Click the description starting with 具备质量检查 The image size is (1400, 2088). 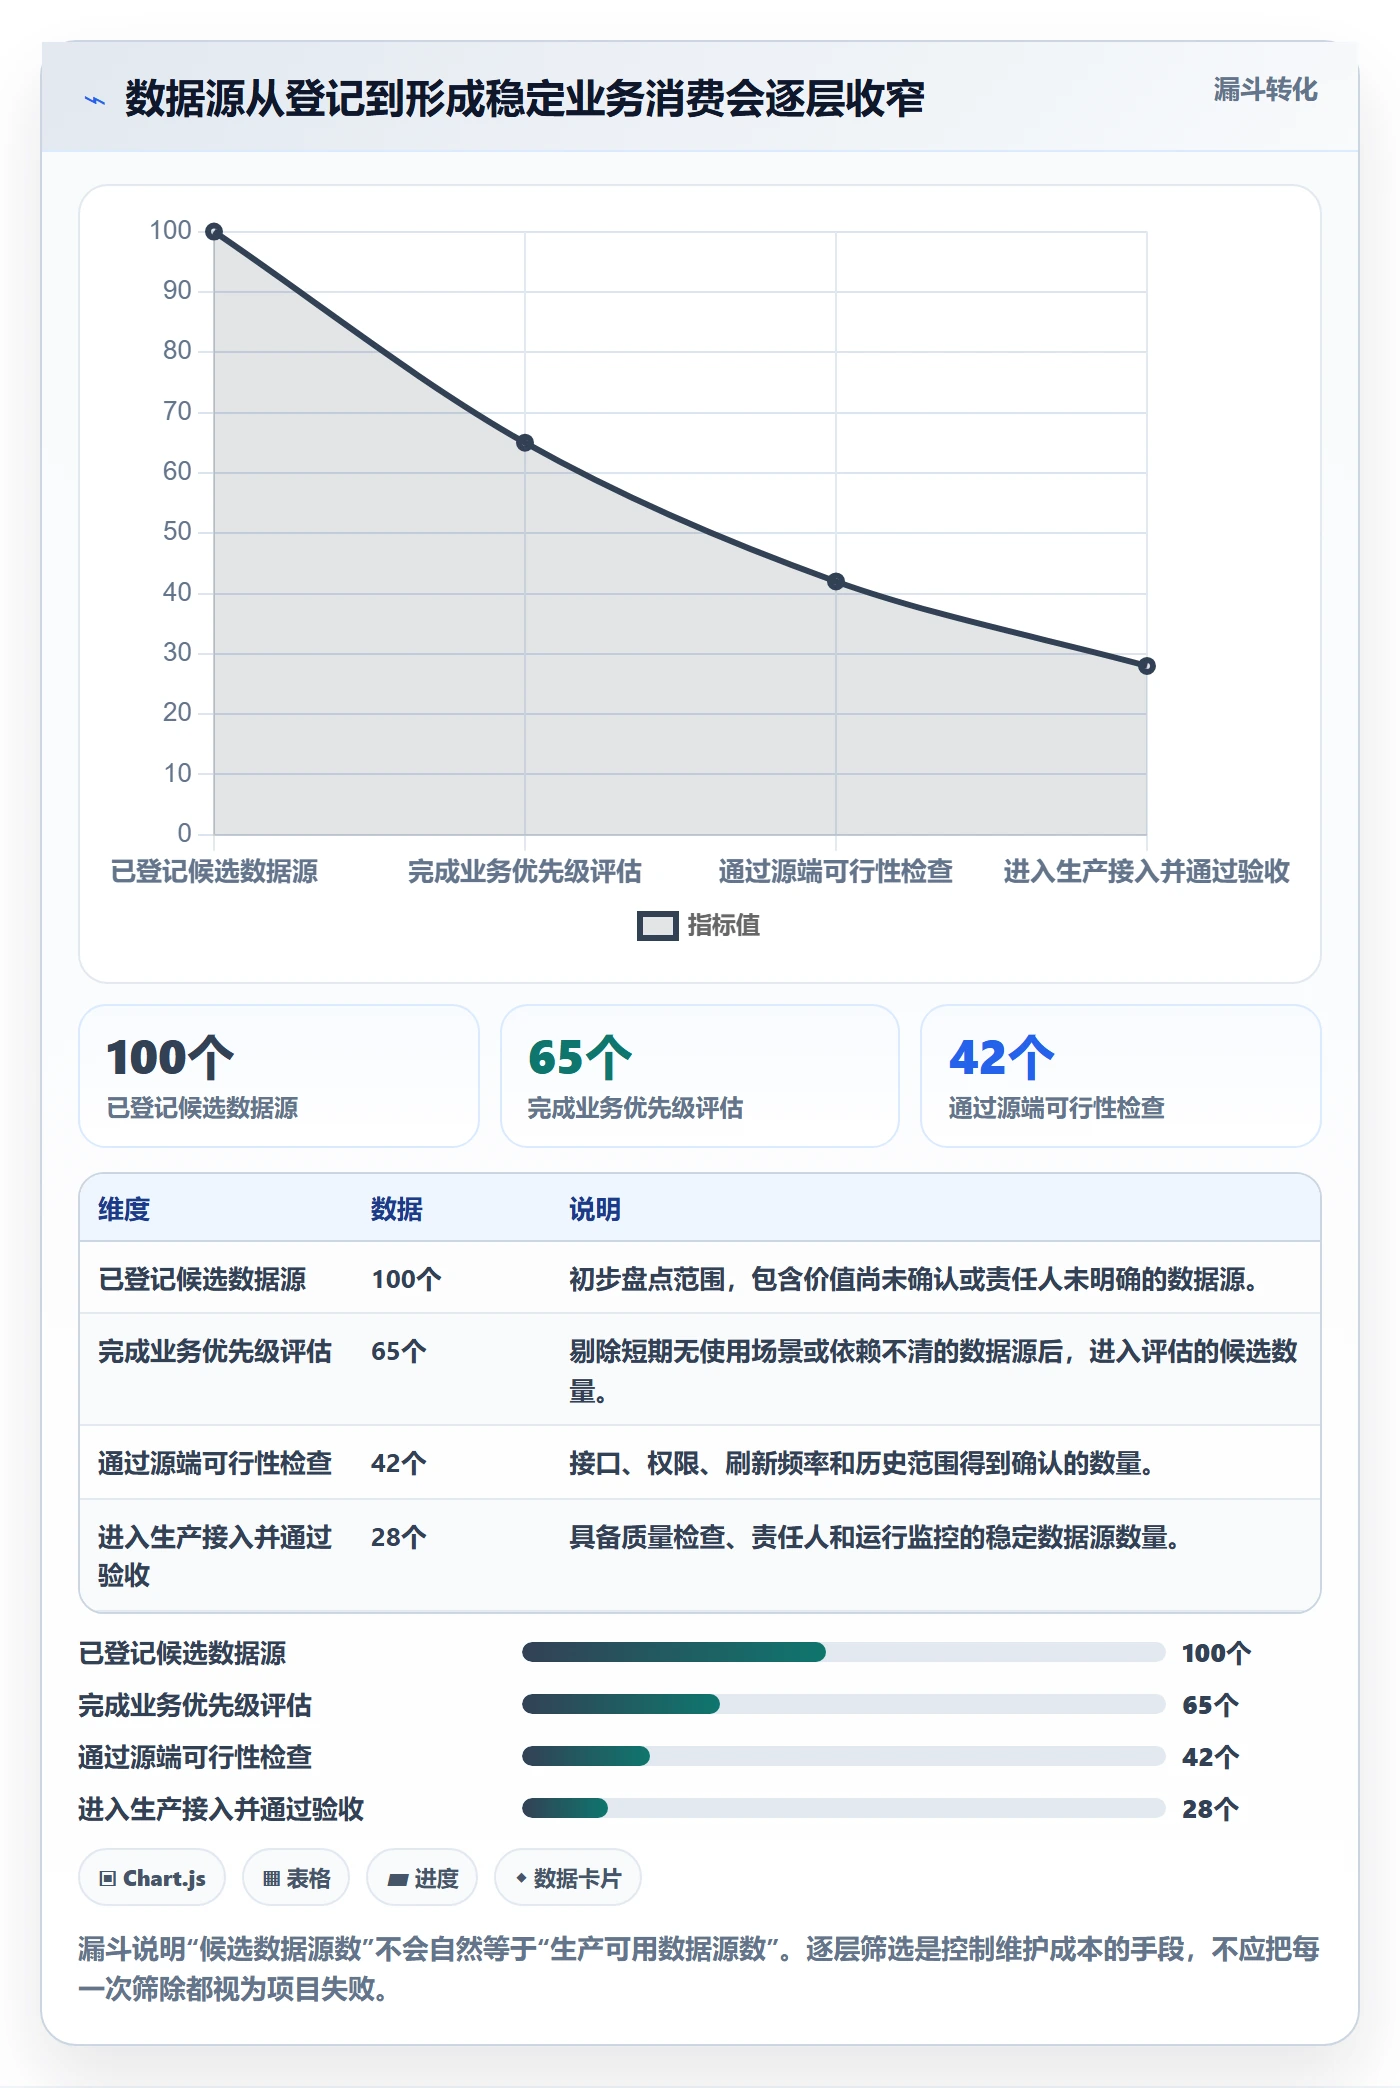click(x=875, y=1537)
